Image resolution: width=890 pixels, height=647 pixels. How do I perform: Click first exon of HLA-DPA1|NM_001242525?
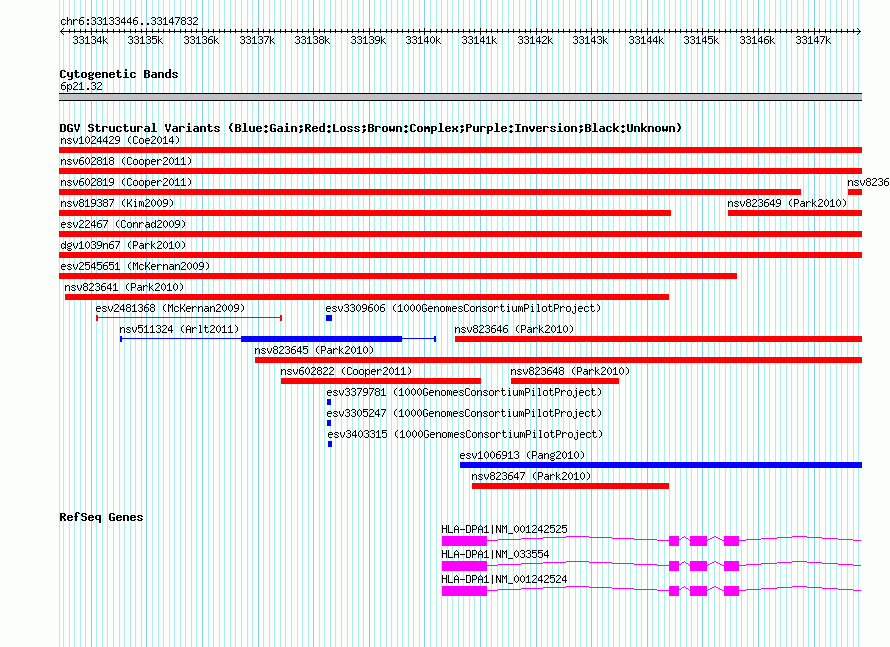(x=464, y=541)
